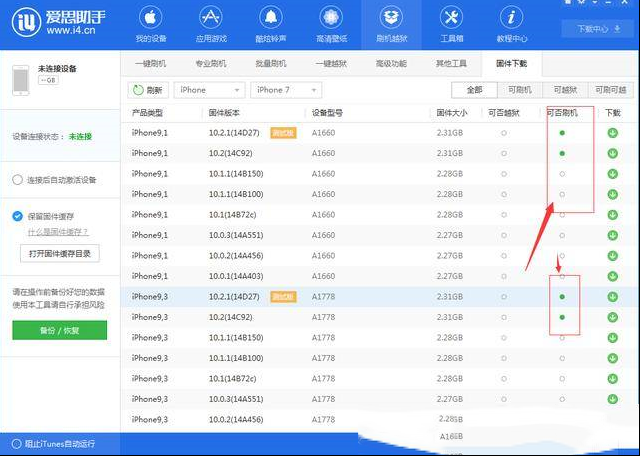This screenshot has height=456, width=640.
Task: Open the iPhone 7 model dropdown
Action: (286, 90)
